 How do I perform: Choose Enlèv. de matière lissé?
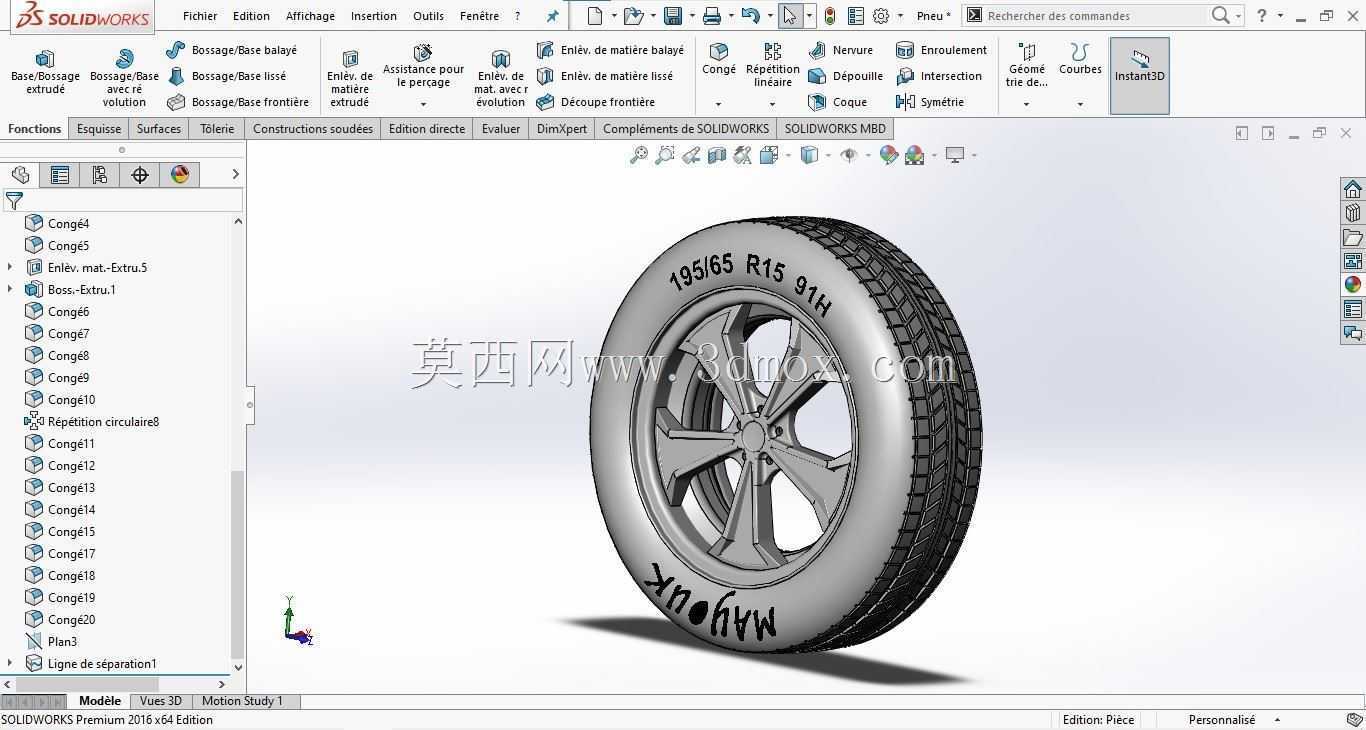tap(604, 76)
